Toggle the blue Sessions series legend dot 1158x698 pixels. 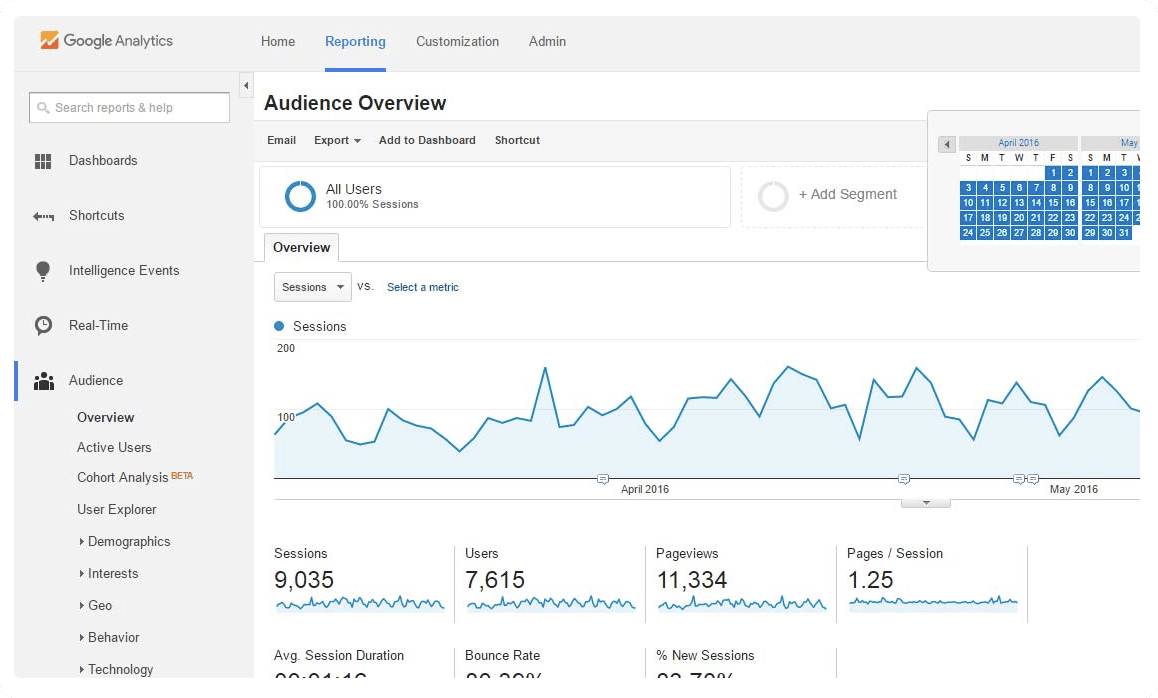[x=278, y=326]
